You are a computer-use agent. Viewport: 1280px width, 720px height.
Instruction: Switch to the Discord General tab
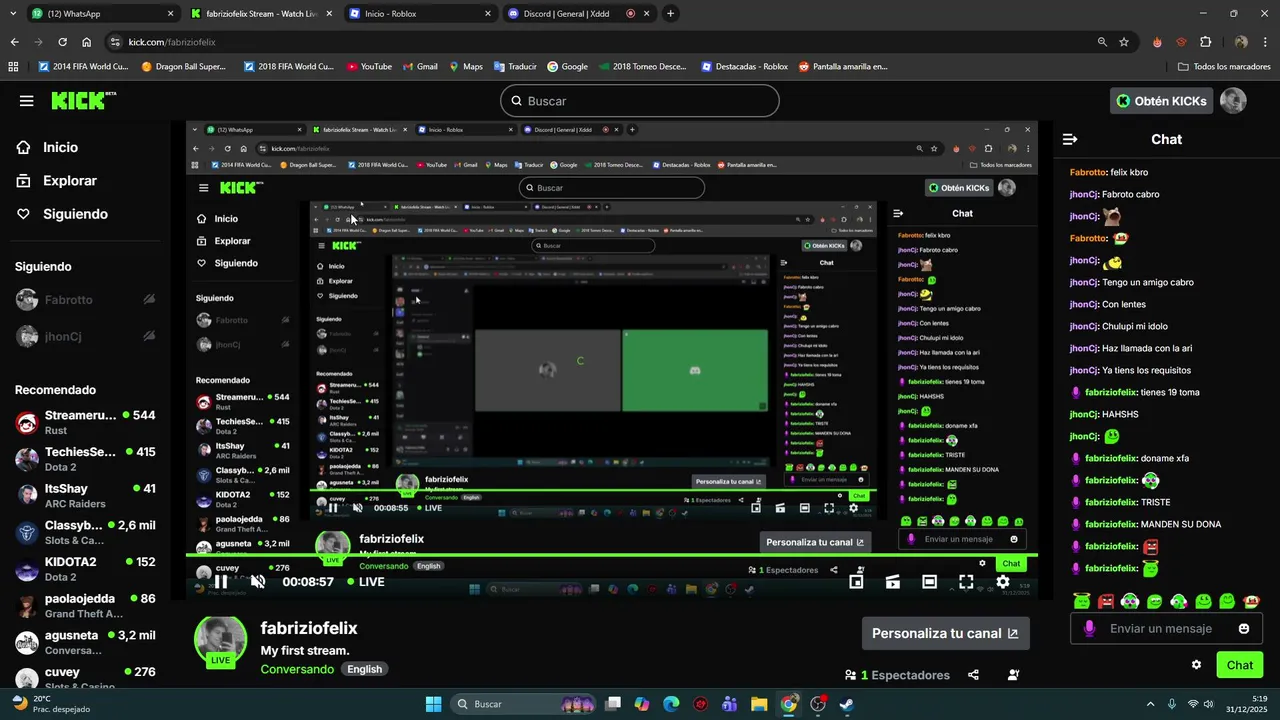(x=578, y=14)
